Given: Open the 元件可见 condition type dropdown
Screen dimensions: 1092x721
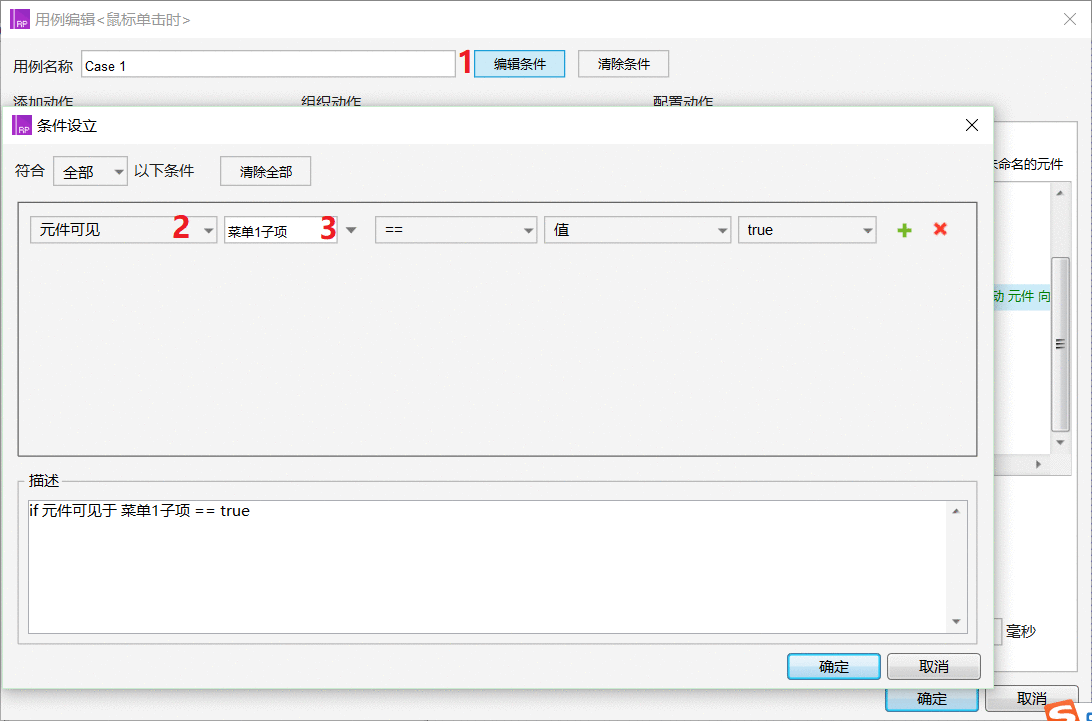Looking at the screenshot, I should [123, 230].
